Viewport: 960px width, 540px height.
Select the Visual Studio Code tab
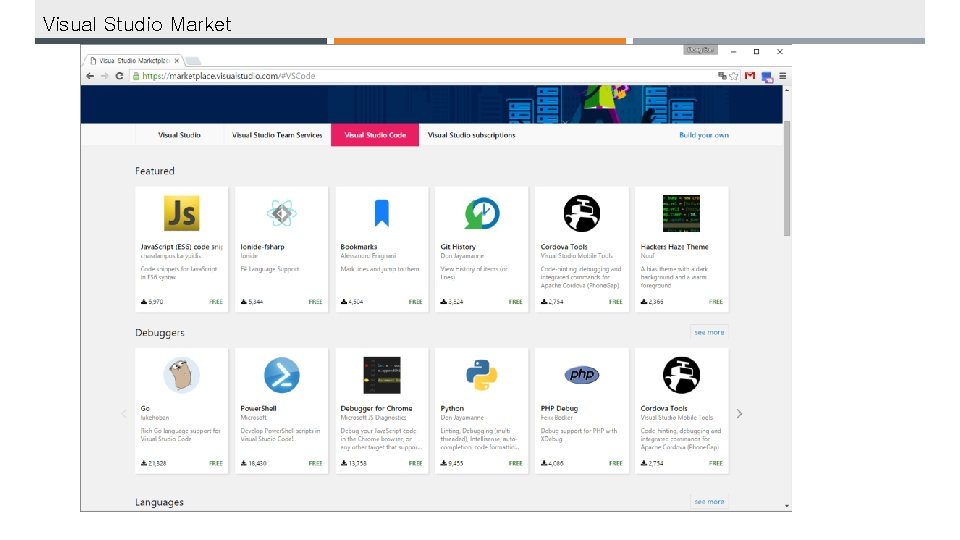tap(375, 135)
